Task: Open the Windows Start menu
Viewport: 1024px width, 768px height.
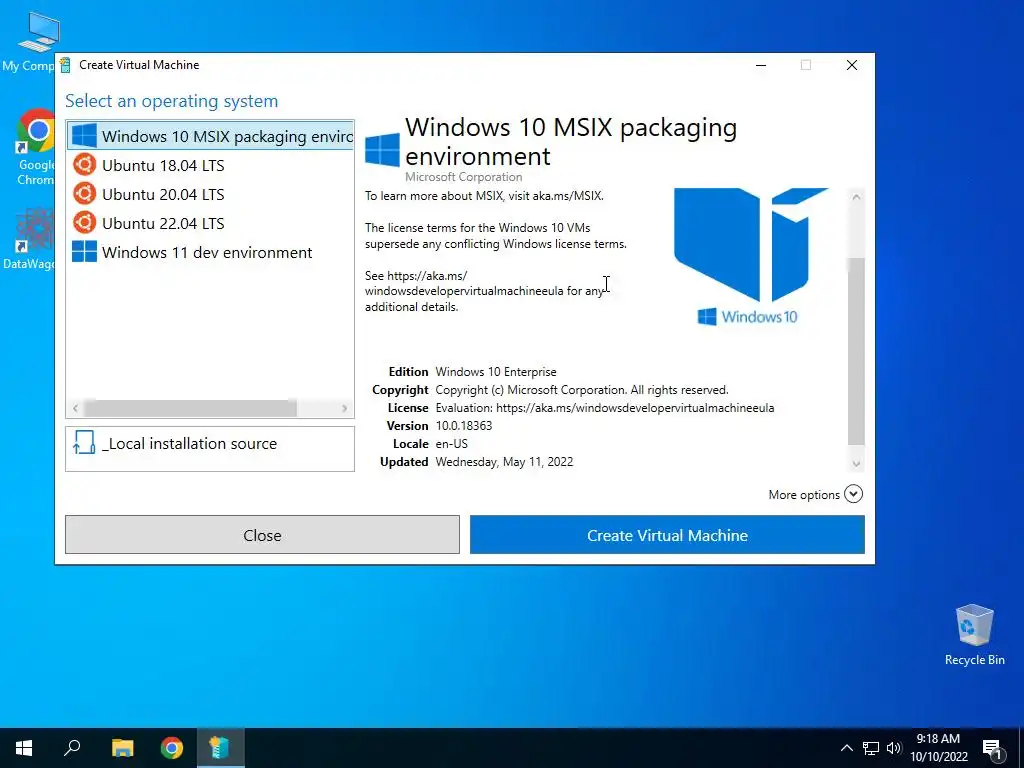Action: [24, 748]
